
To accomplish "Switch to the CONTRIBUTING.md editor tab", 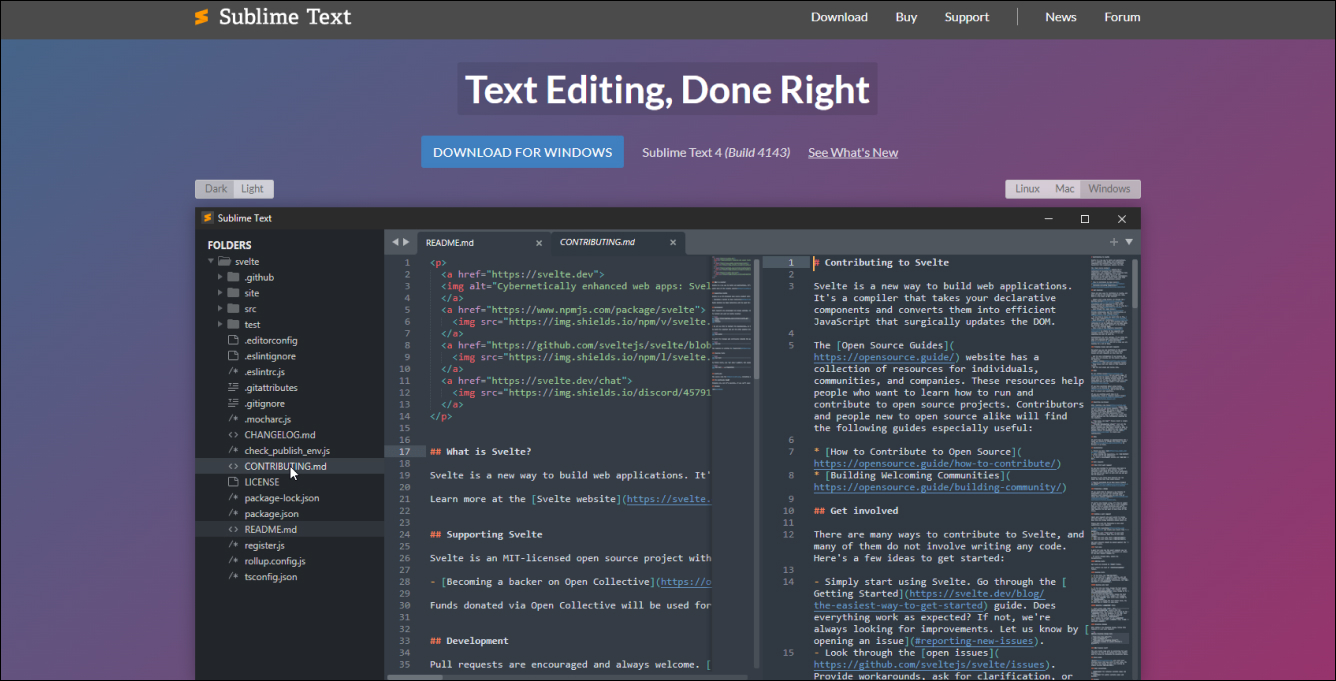I will click(x=618, y=242).
